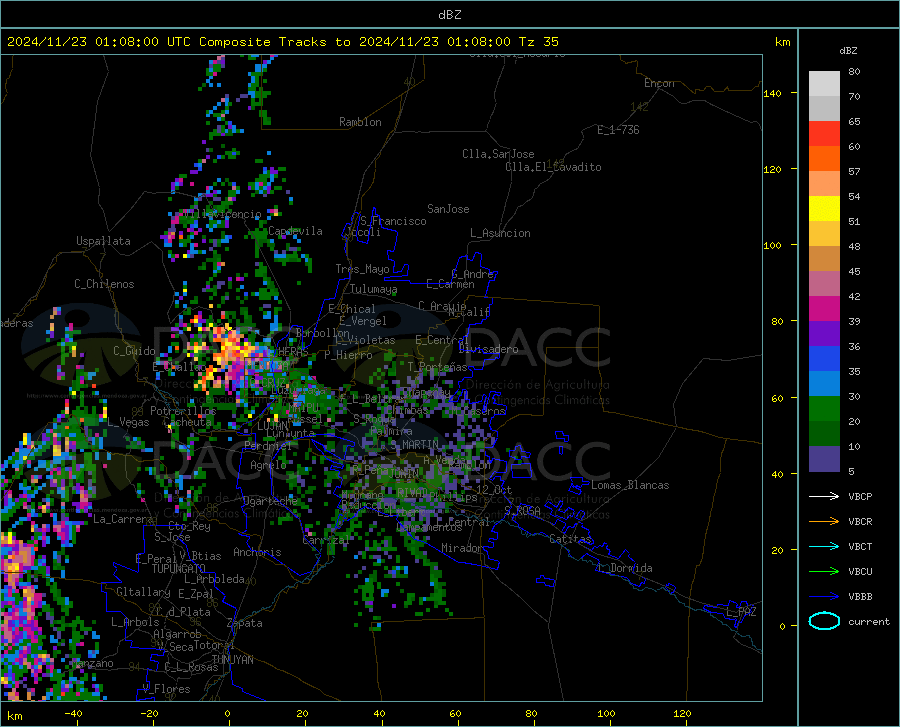Click the V_Flores map label

pyautogui.click(x=166, y=689)
